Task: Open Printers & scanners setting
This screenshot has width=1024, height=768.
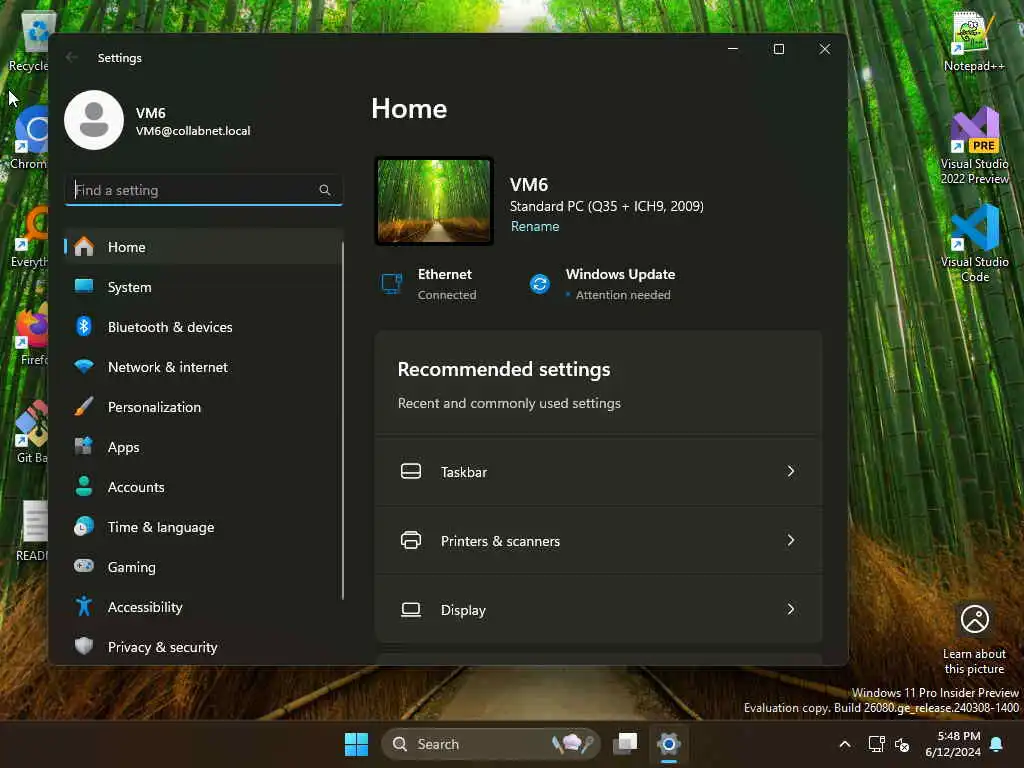Action: tap(598, 541)
